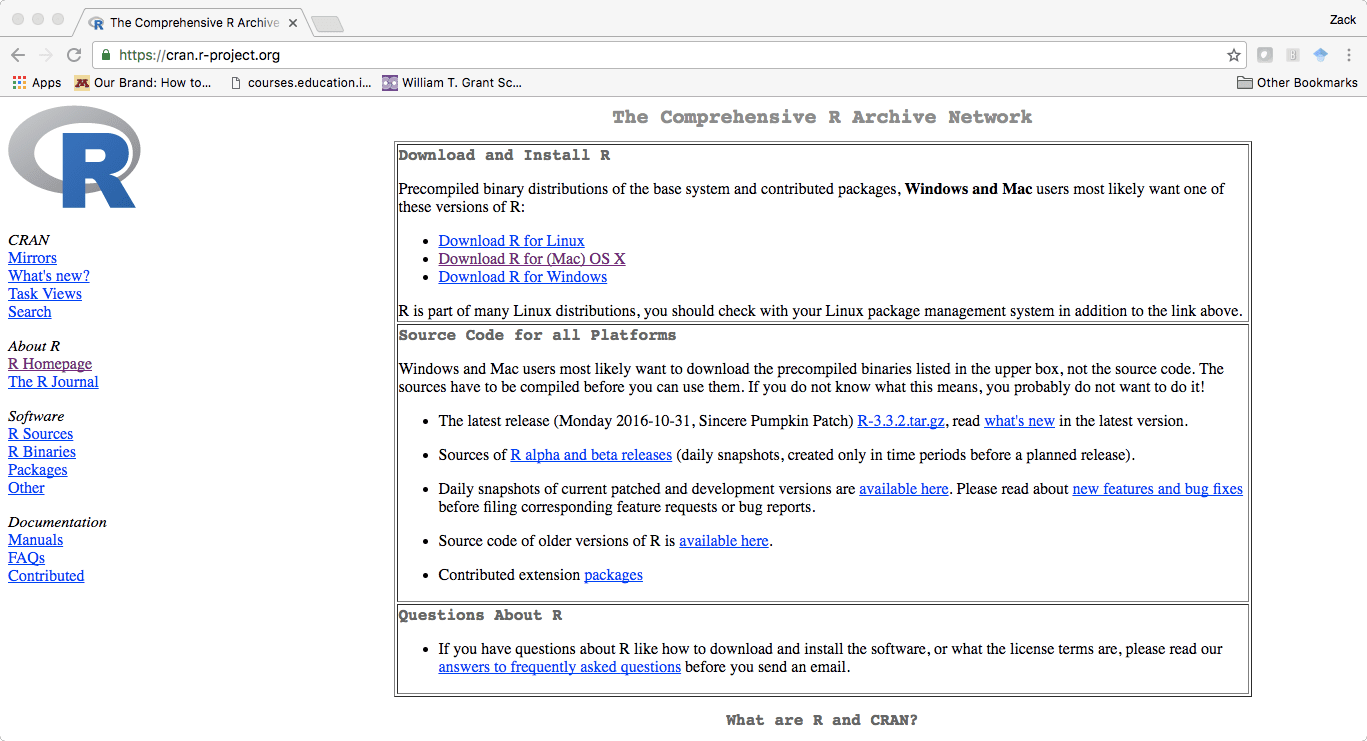Close the Comprehensive R Archive tab
The width and height of the screenshot is (1367, 741).
(x=294, y=22)
